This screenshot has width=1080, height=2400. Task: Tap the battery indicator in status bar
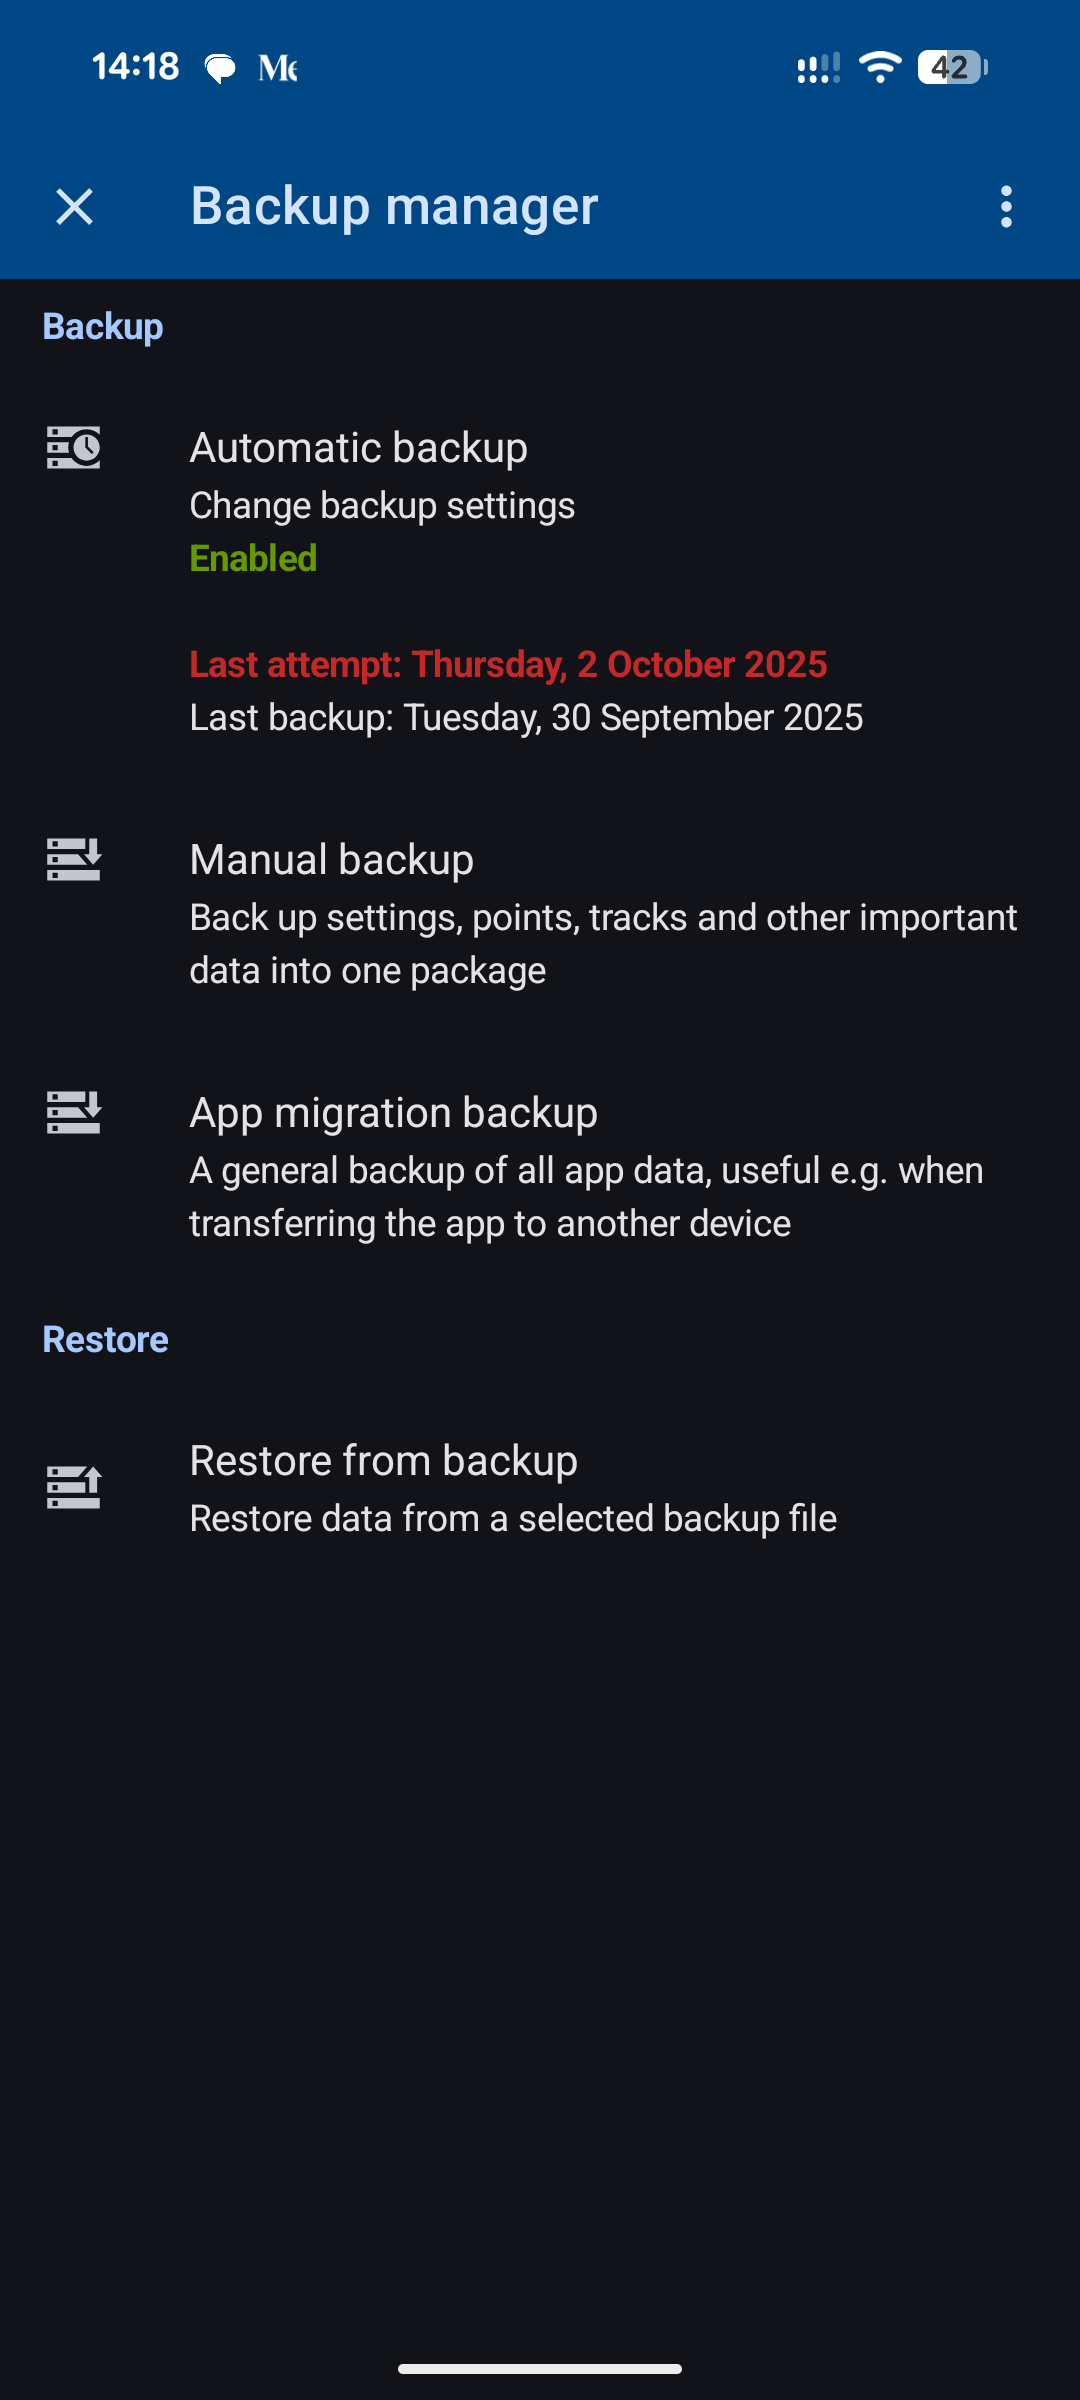[x=951, y=67]
